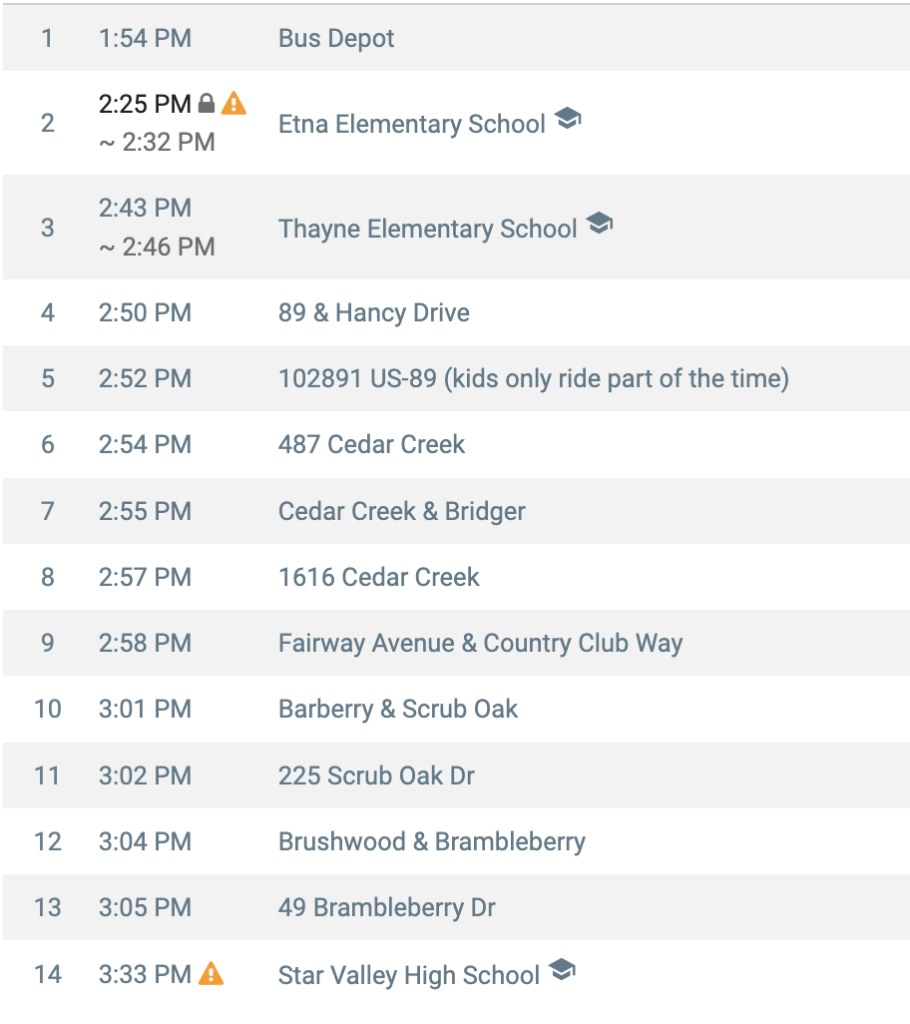This screenshot has width=910, height=1024.
Task: Select stop number 11 in list
Action: pos(48,776)
